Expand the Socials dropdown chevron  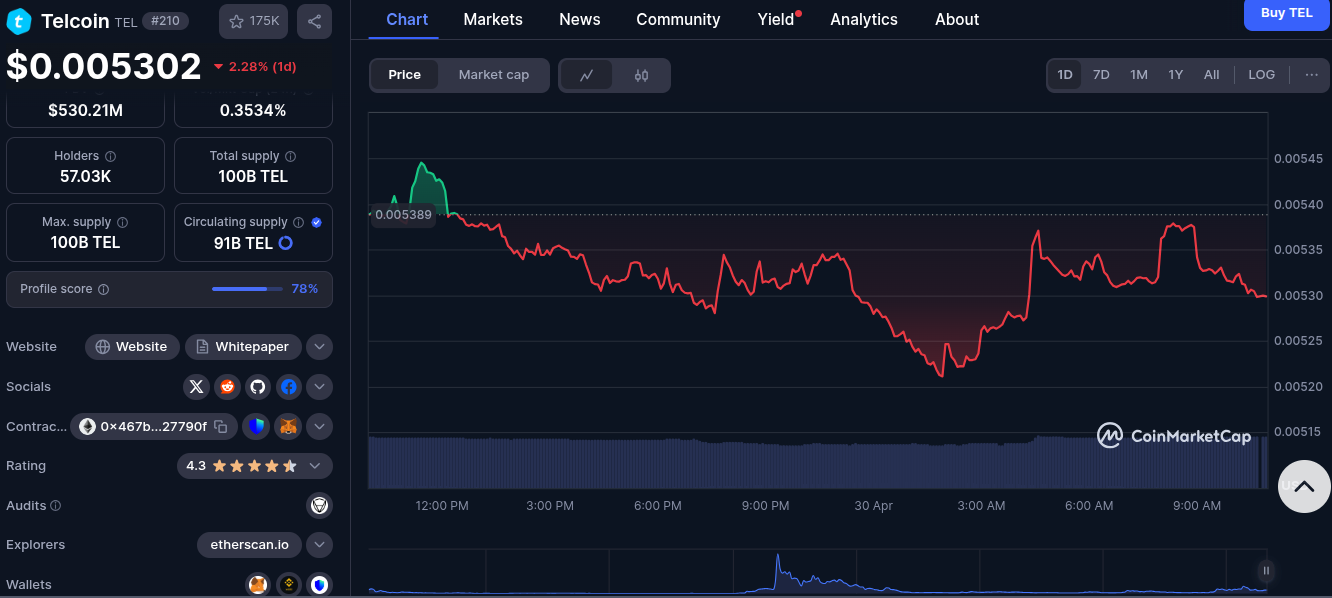tap(319, 387)
